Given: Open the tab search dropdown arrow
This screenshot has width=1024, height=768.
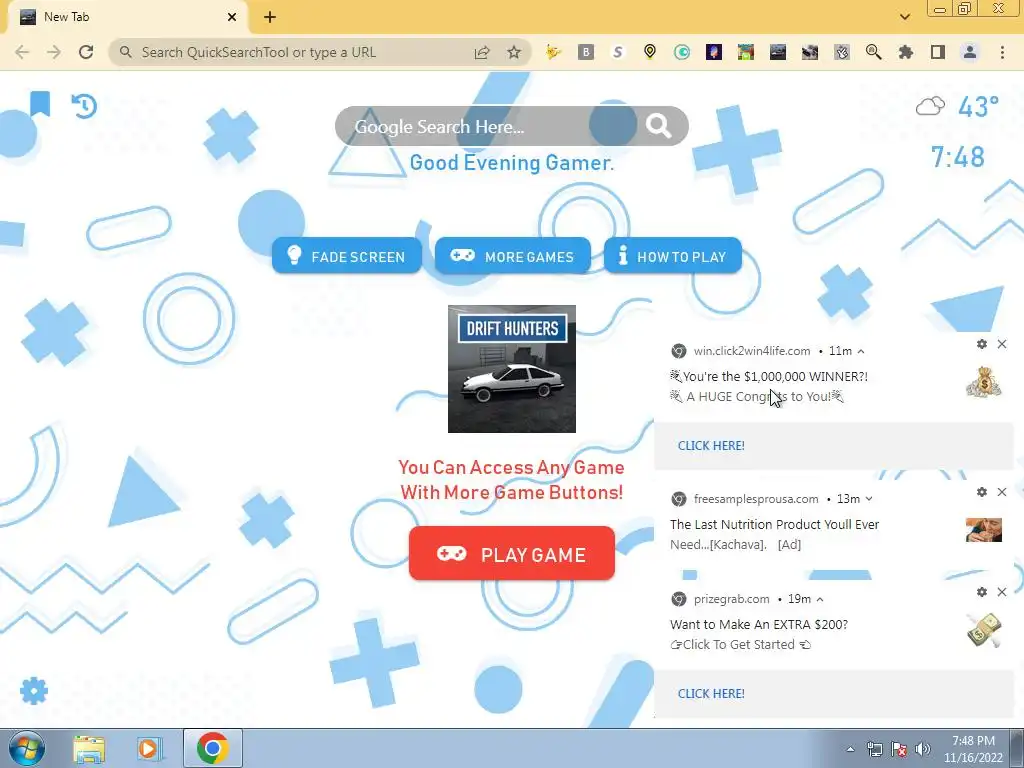Looking at the screenshot, I should [x=904, y=17].
